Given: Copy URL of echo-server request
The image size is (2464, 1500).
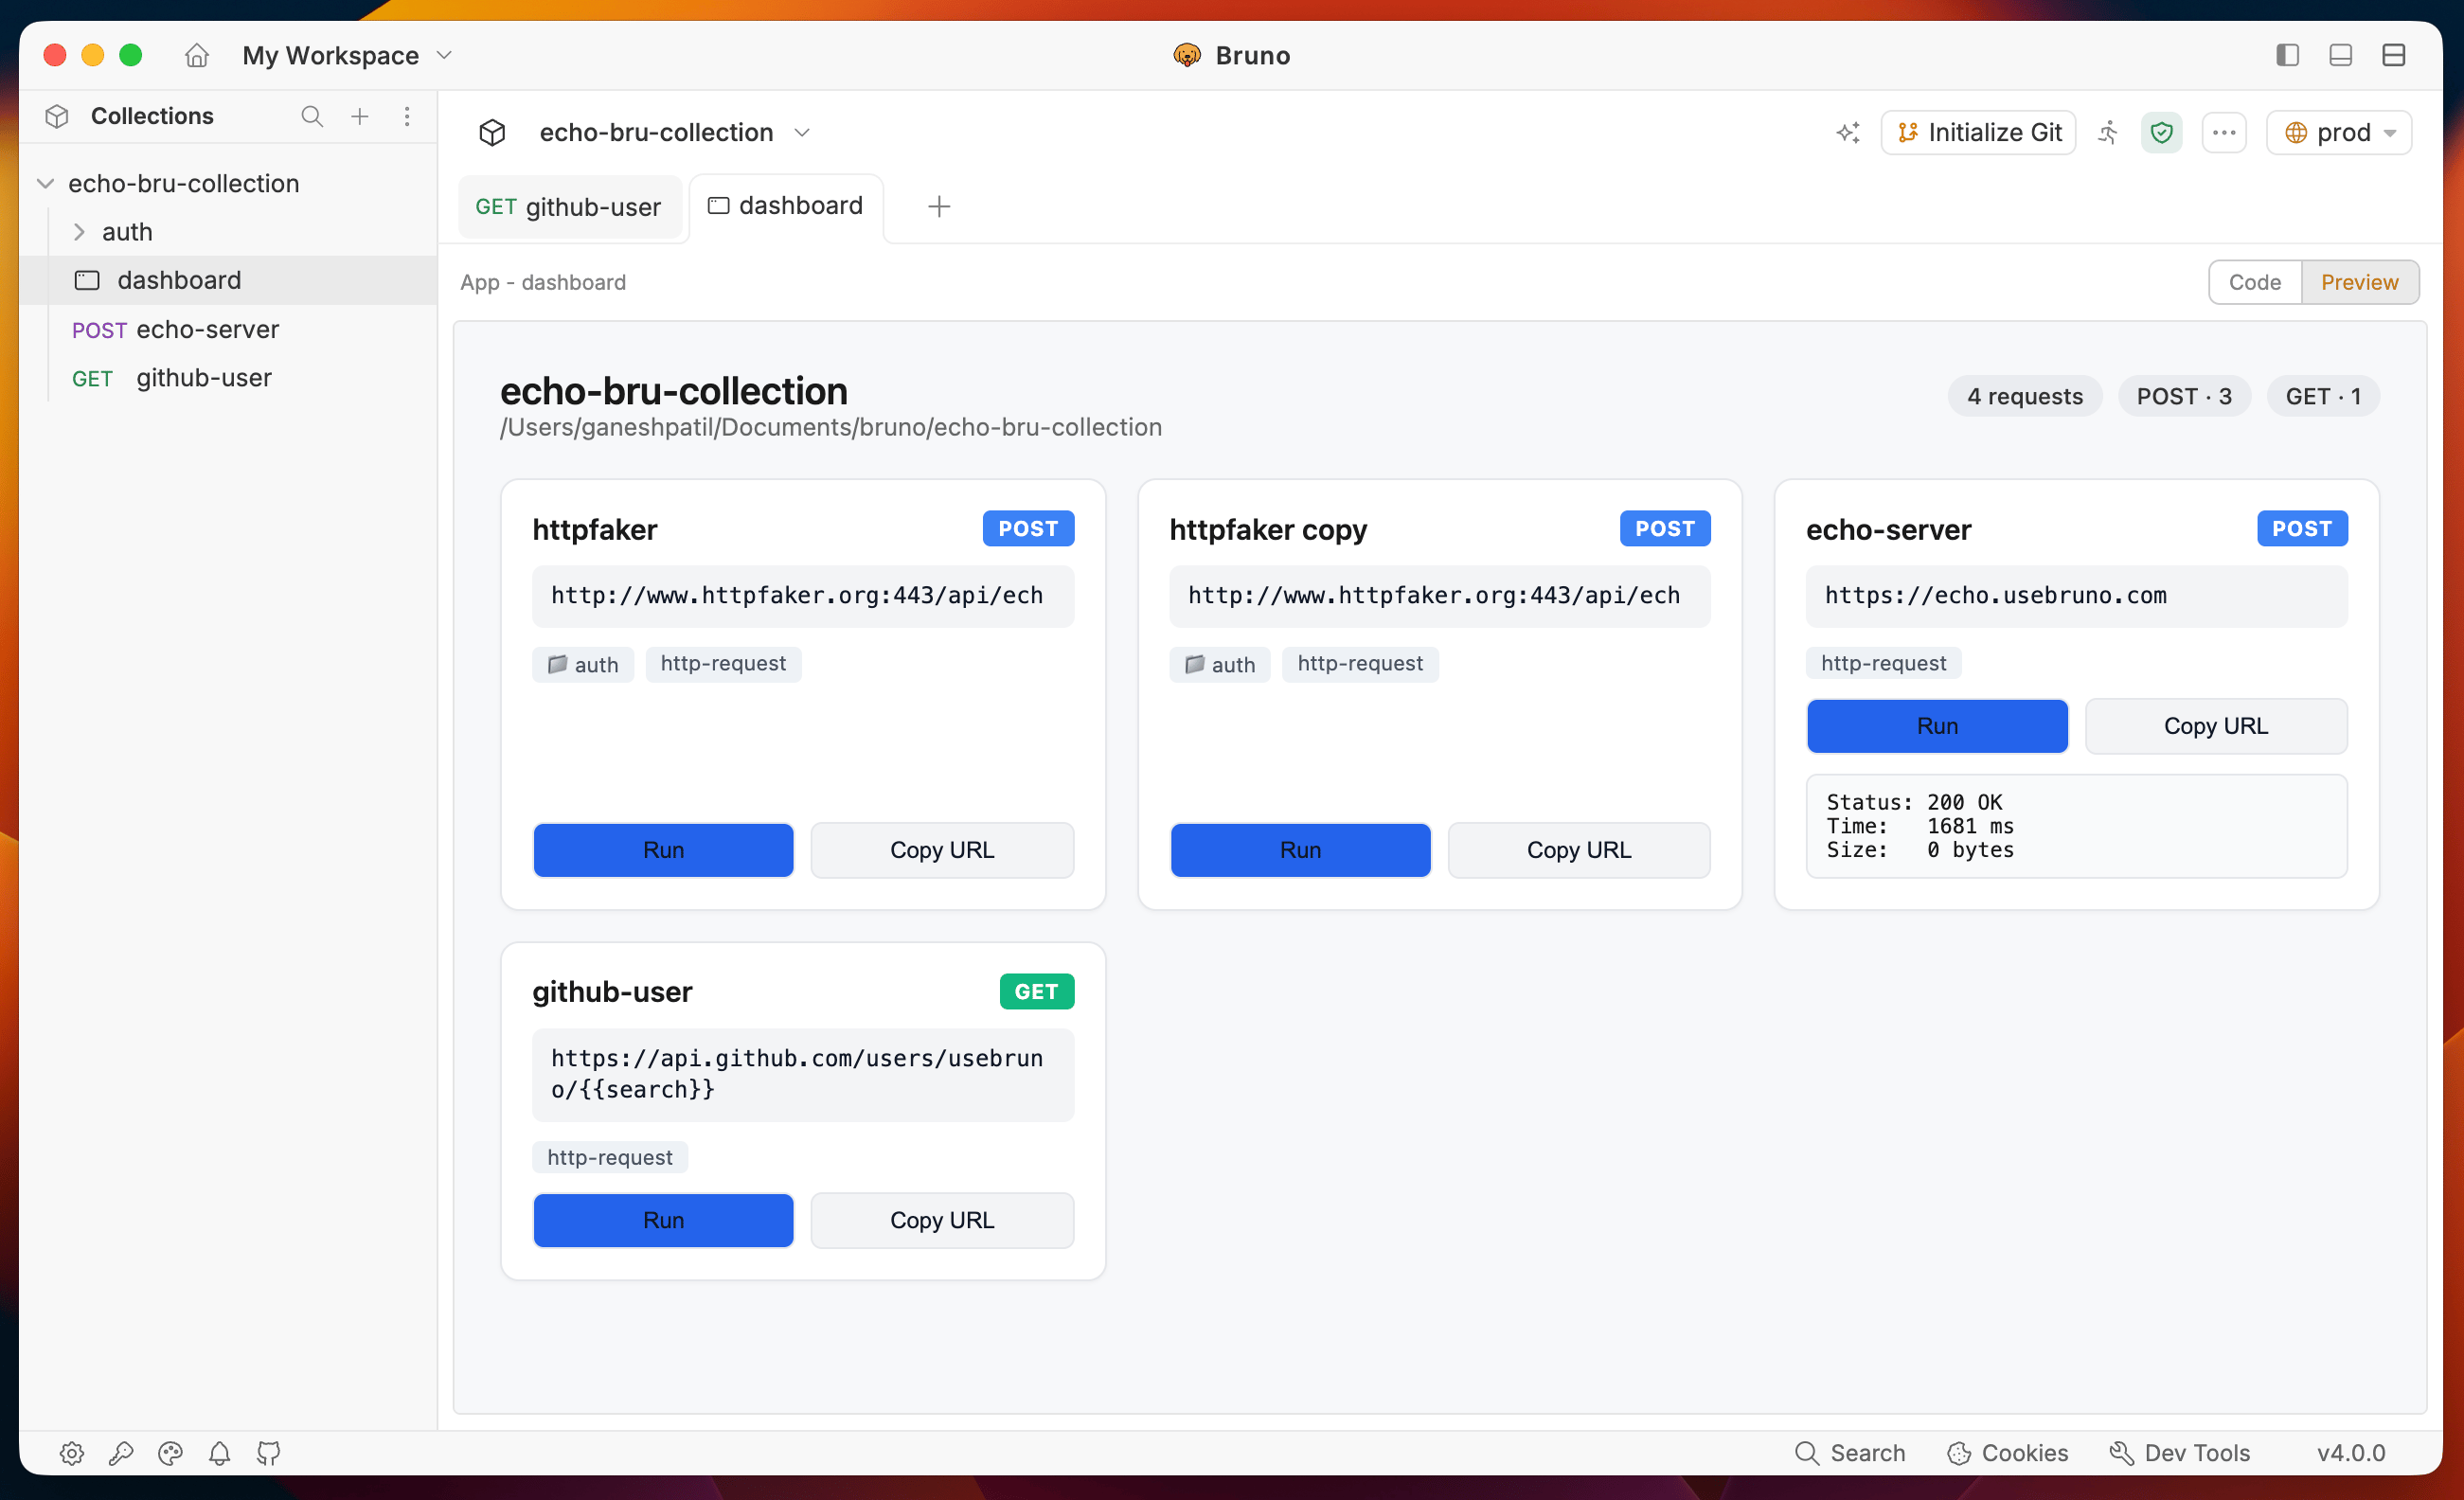Looking at the screenshot, I should (x=2215, y=726).
